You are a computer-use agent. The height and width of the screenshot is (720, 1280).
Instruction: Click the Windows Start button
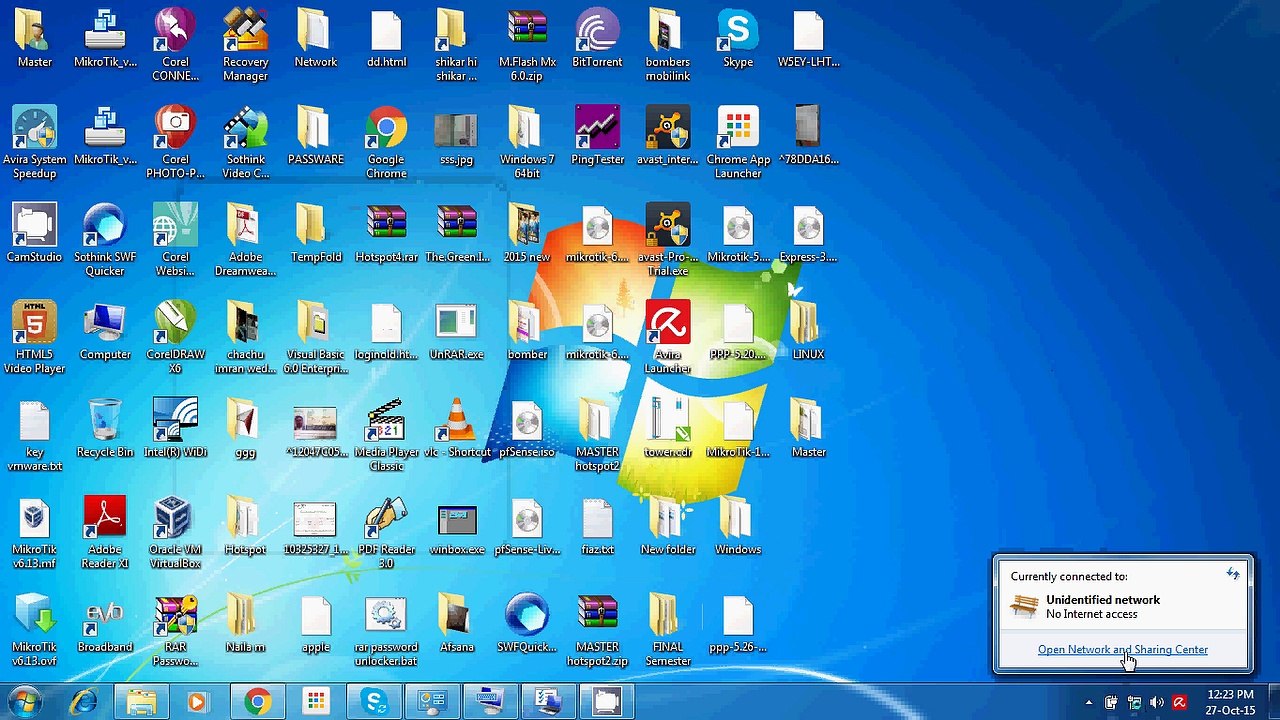[x=24, y=702]
